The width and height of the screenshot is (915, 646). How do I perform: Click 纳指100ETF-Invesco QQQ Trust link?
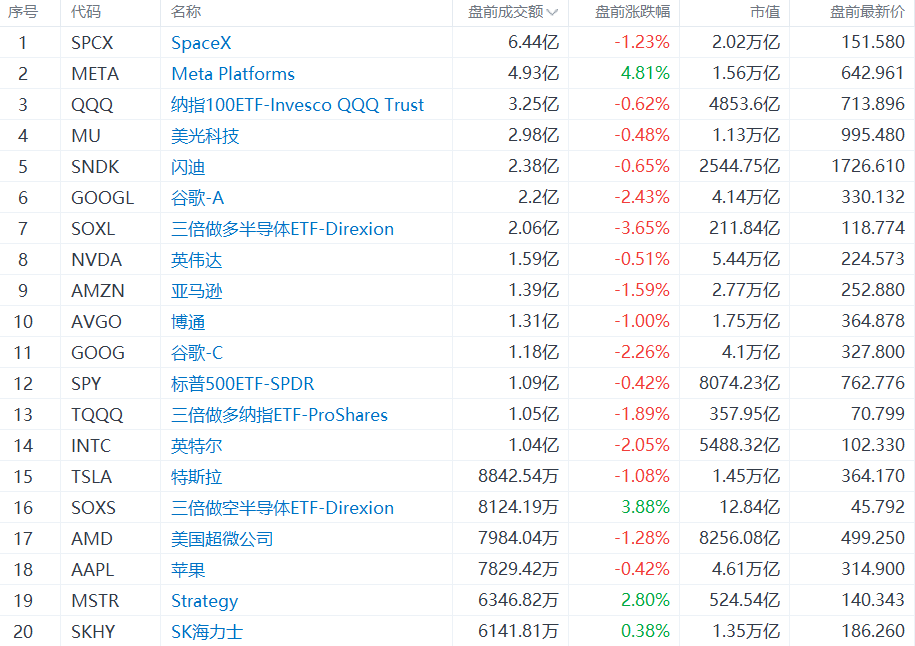tap(297, 104)
